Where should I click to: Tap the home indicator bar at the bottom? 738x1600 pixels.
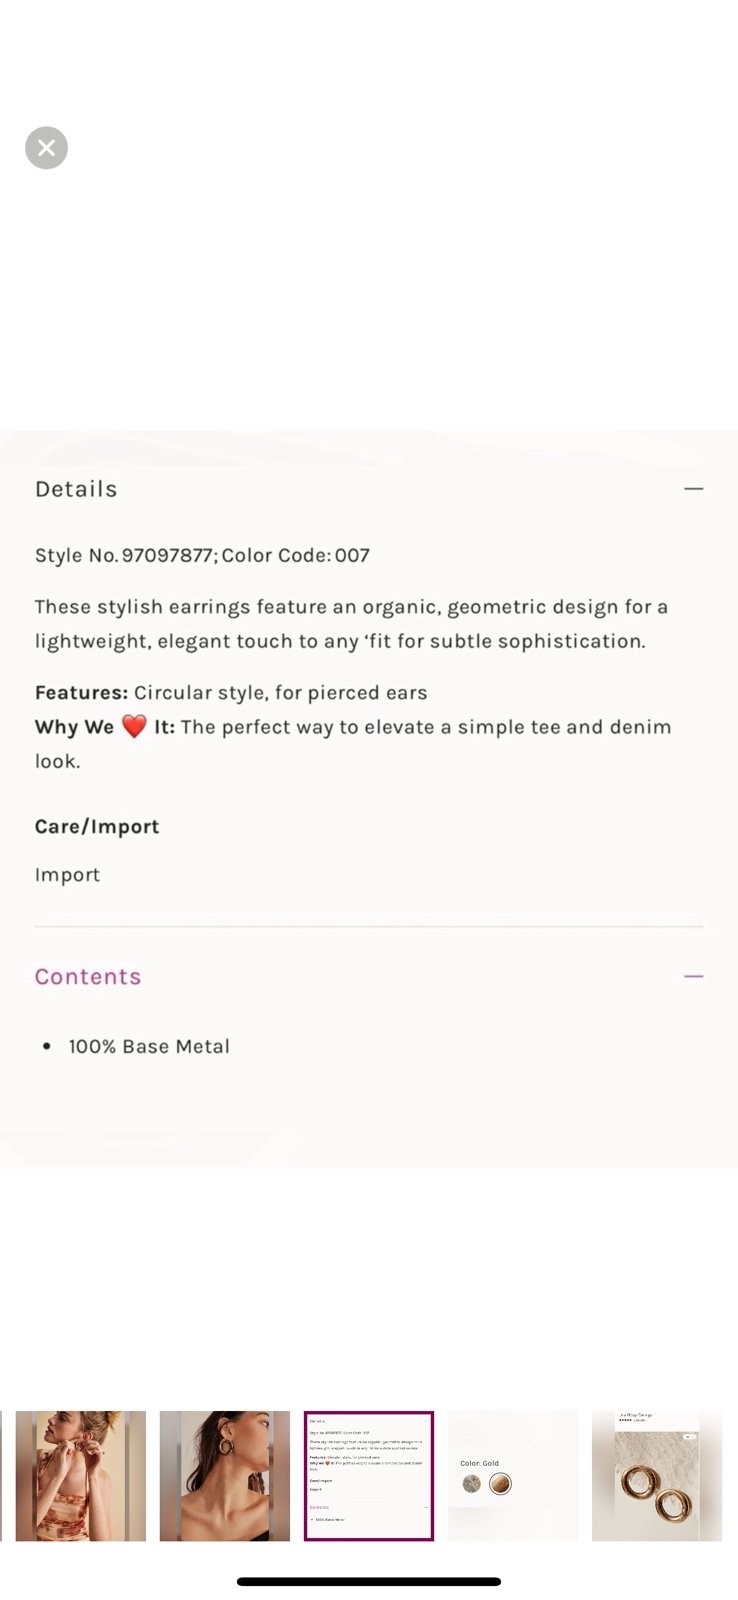tap(369, 1582)
